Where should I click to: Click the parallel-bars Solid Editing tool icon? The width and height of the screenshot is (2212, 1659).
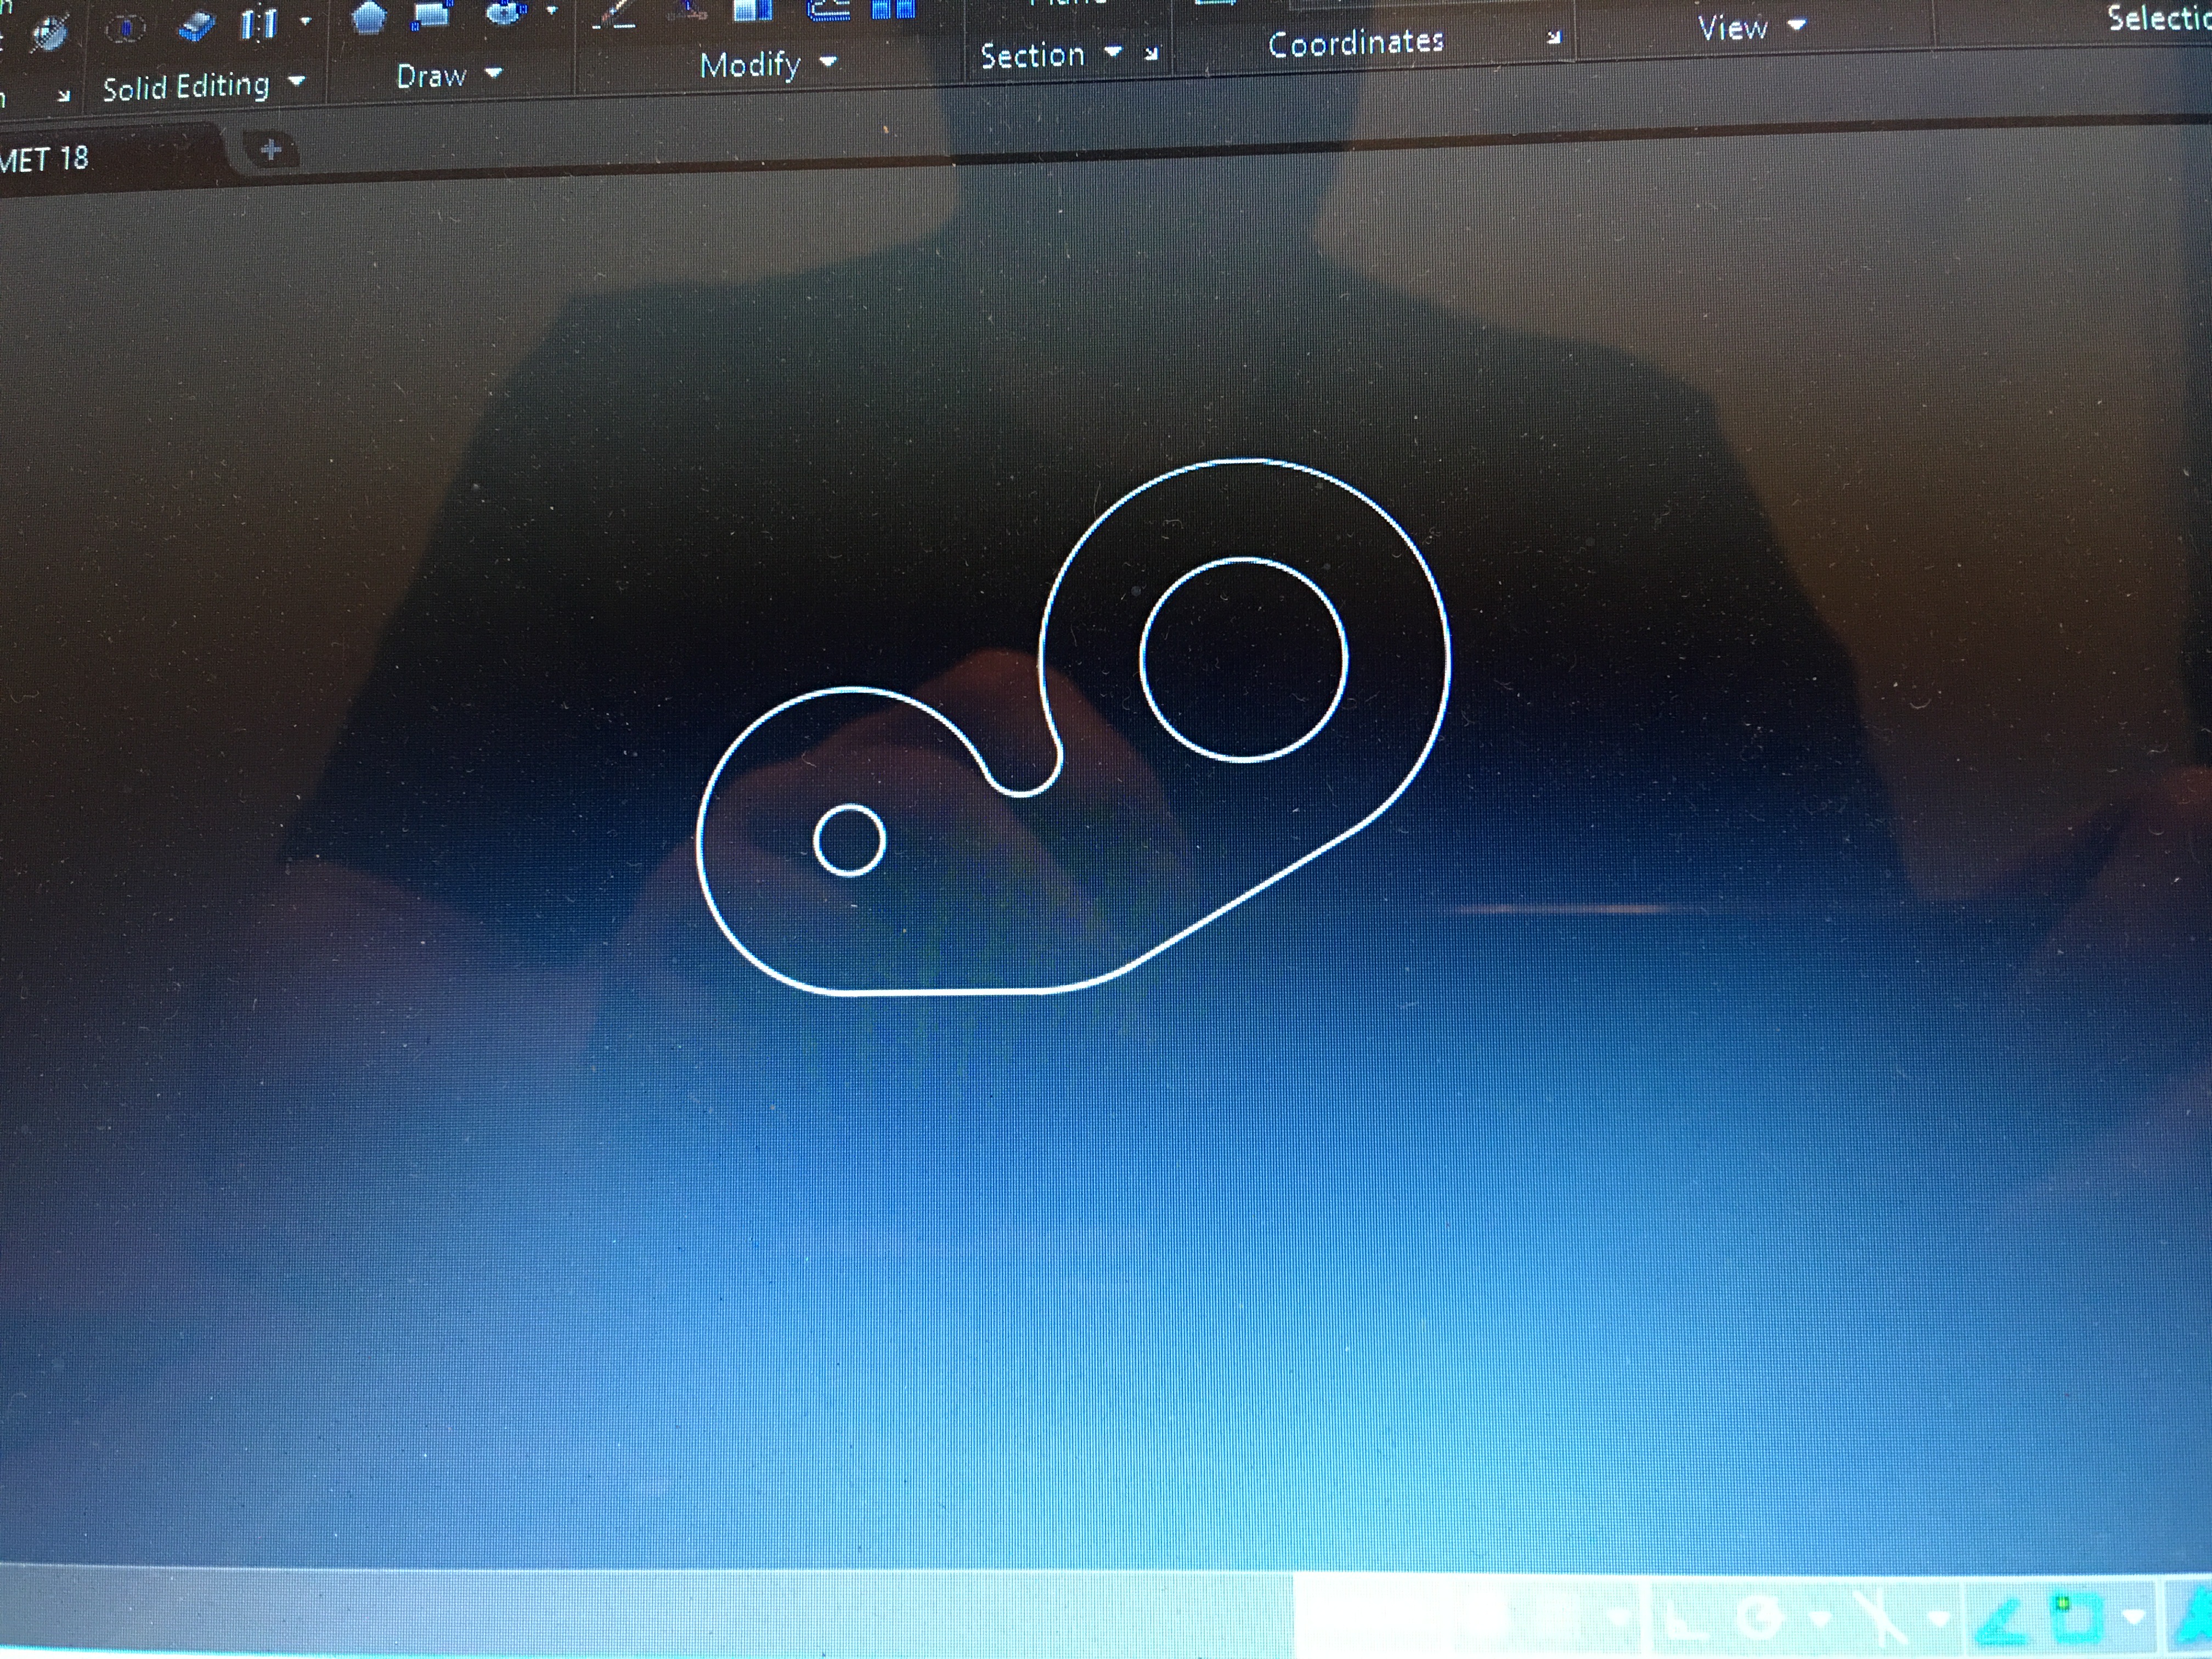259,24
